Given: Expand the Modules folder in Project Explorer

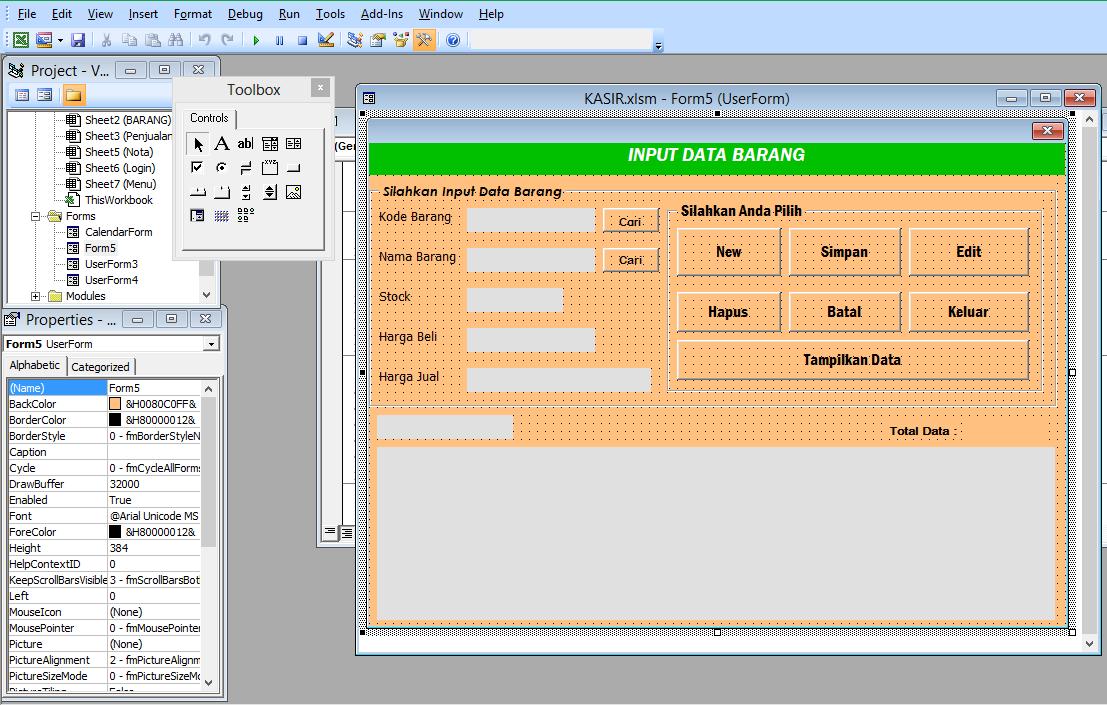Looking at the screenshot, I should [x=35, y=296].
